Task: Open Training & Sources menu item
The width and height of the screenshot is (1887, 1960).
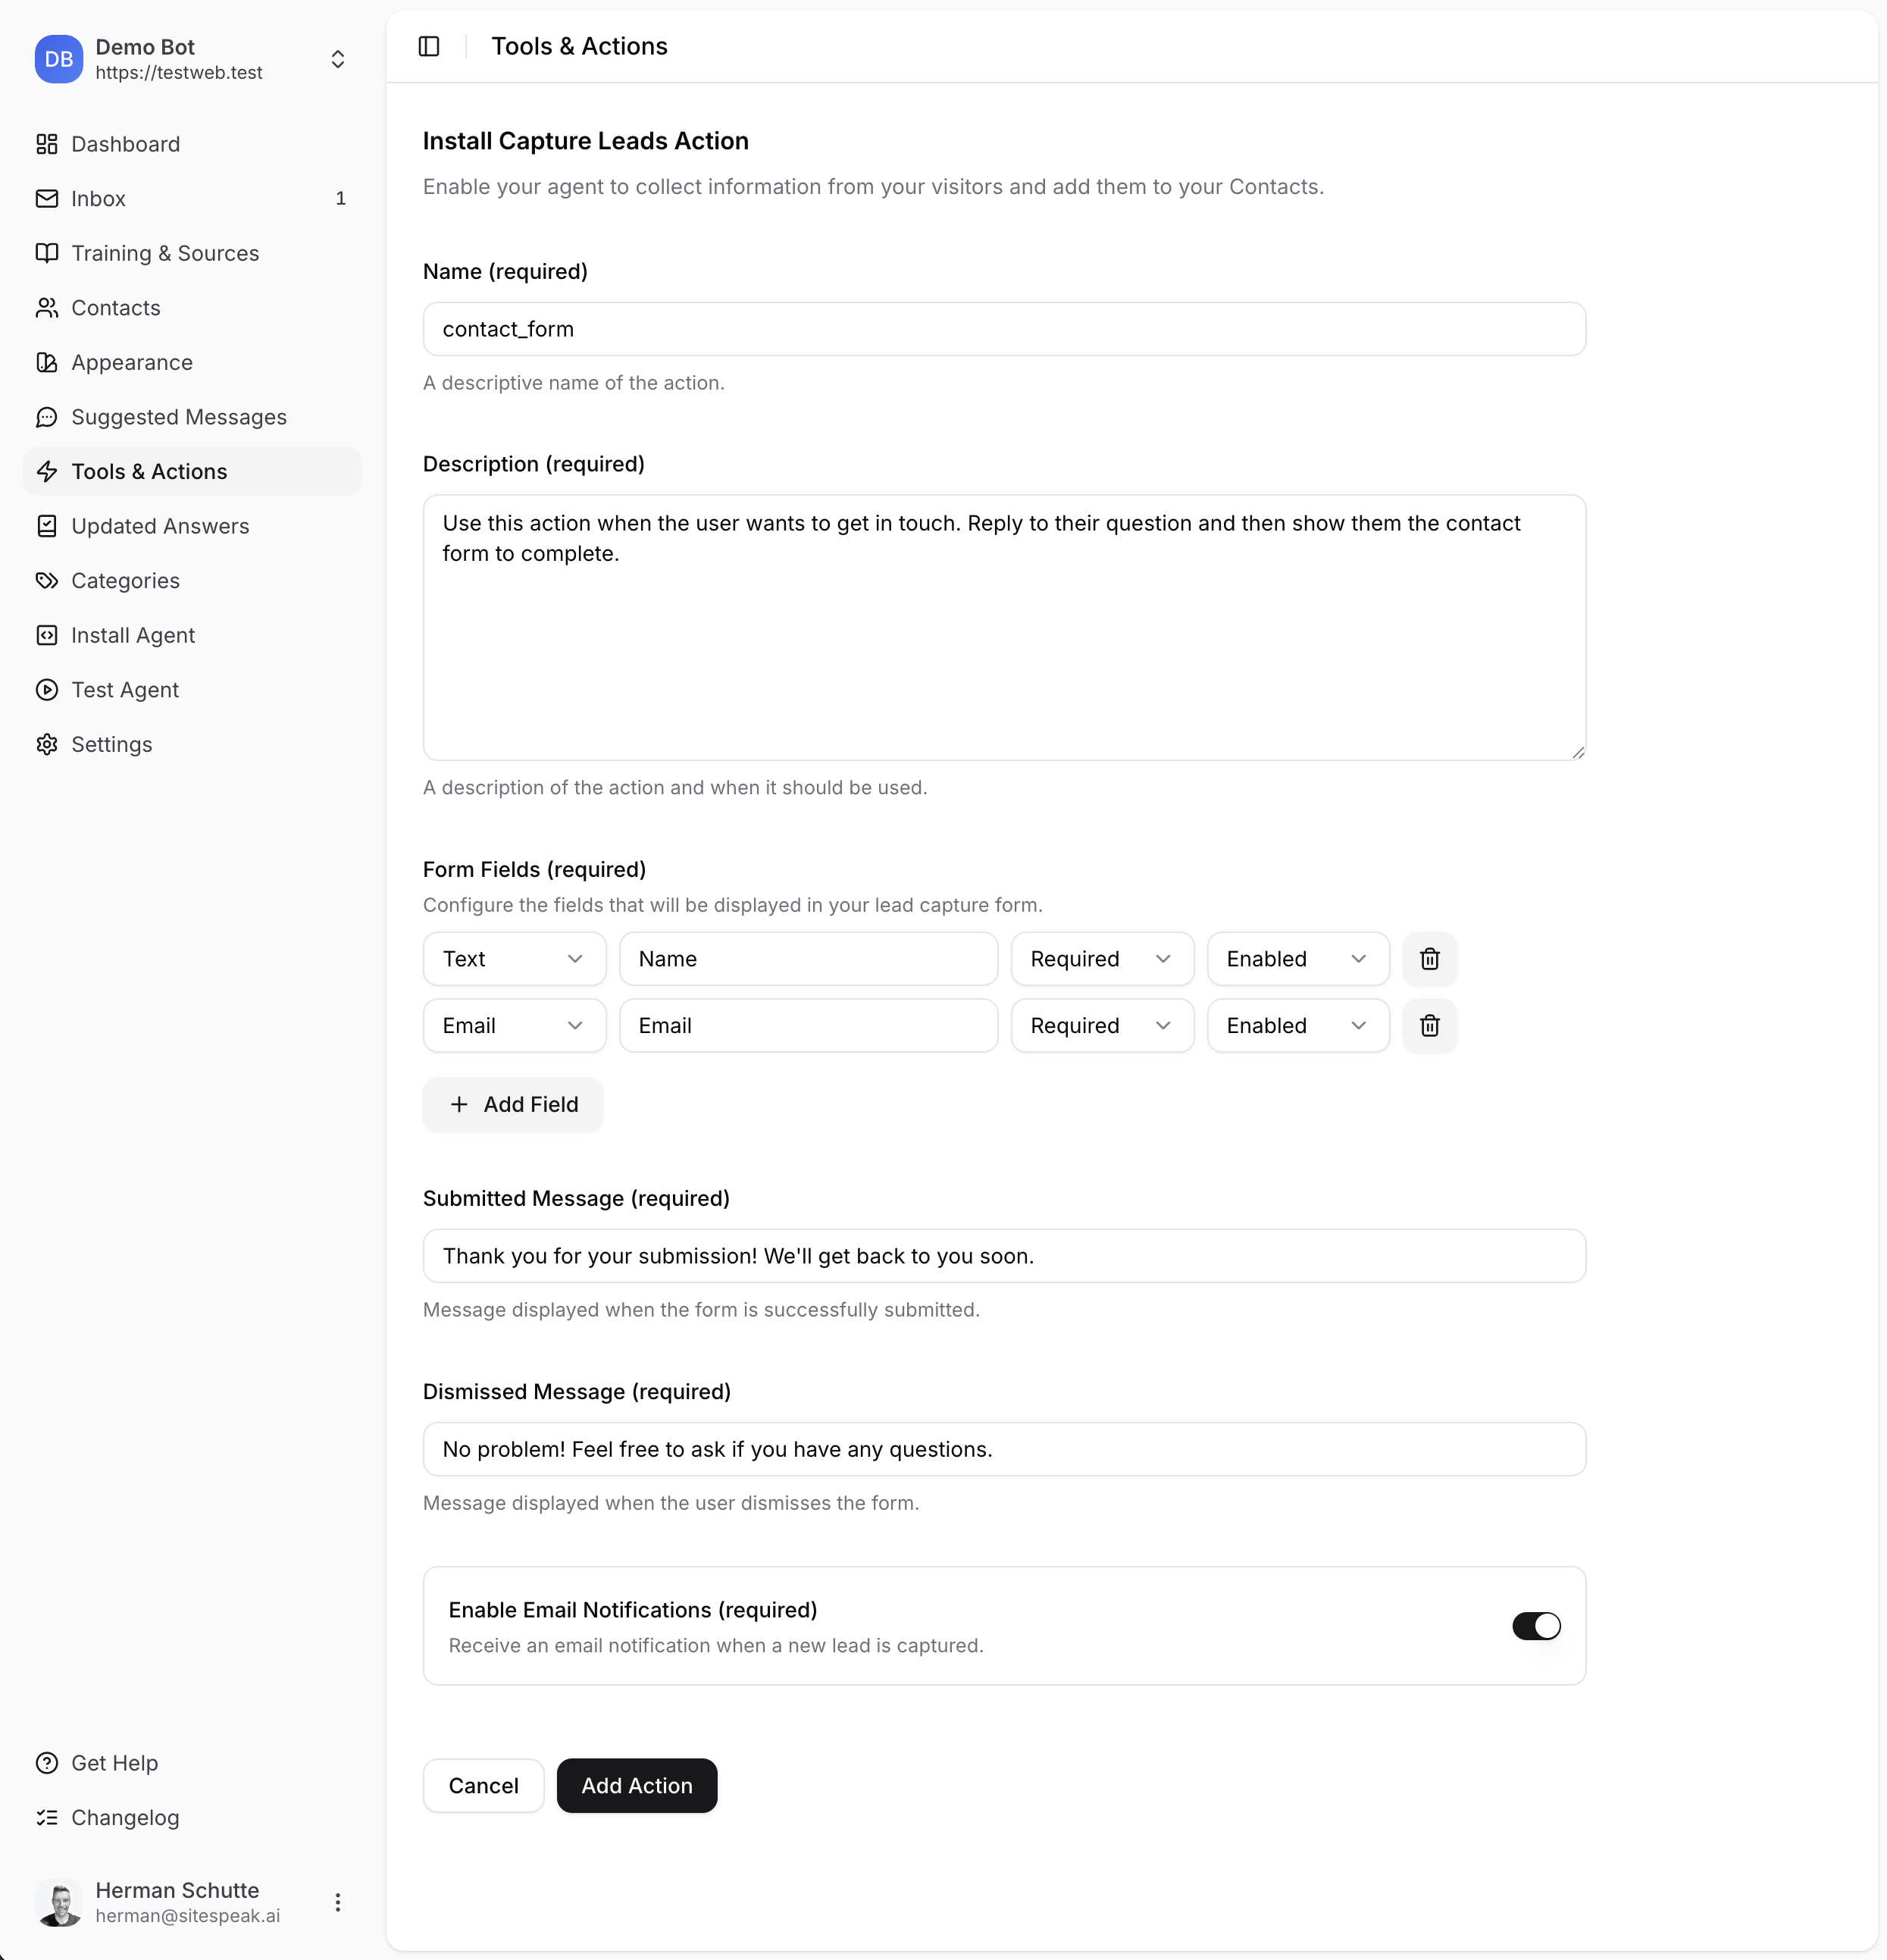Action: click(x=165, y=253)
